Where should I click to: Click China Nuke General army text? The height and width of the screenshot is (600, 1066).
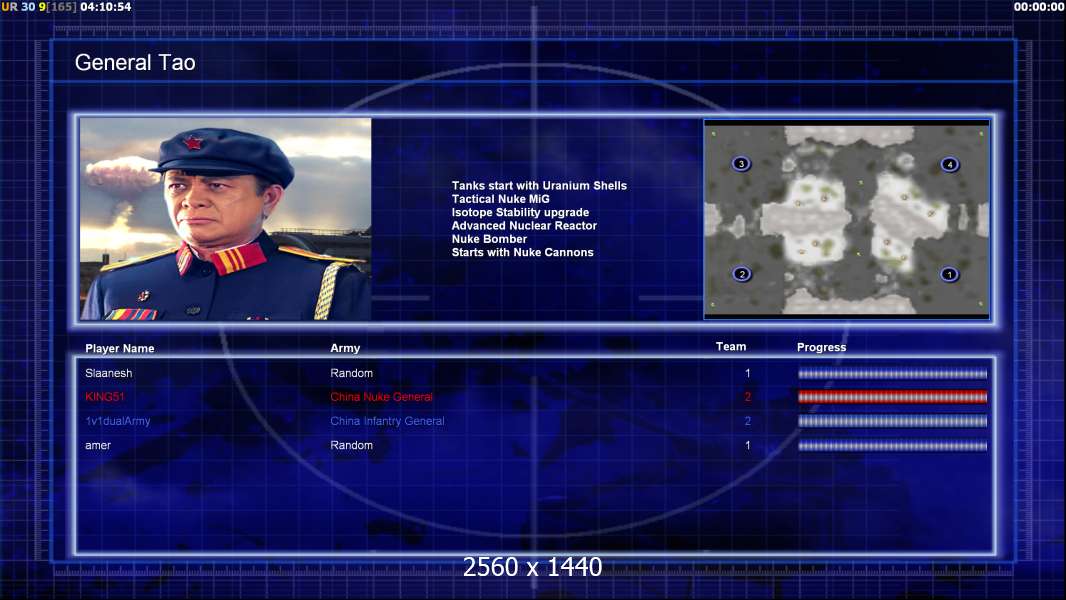(x=381, y=397)
